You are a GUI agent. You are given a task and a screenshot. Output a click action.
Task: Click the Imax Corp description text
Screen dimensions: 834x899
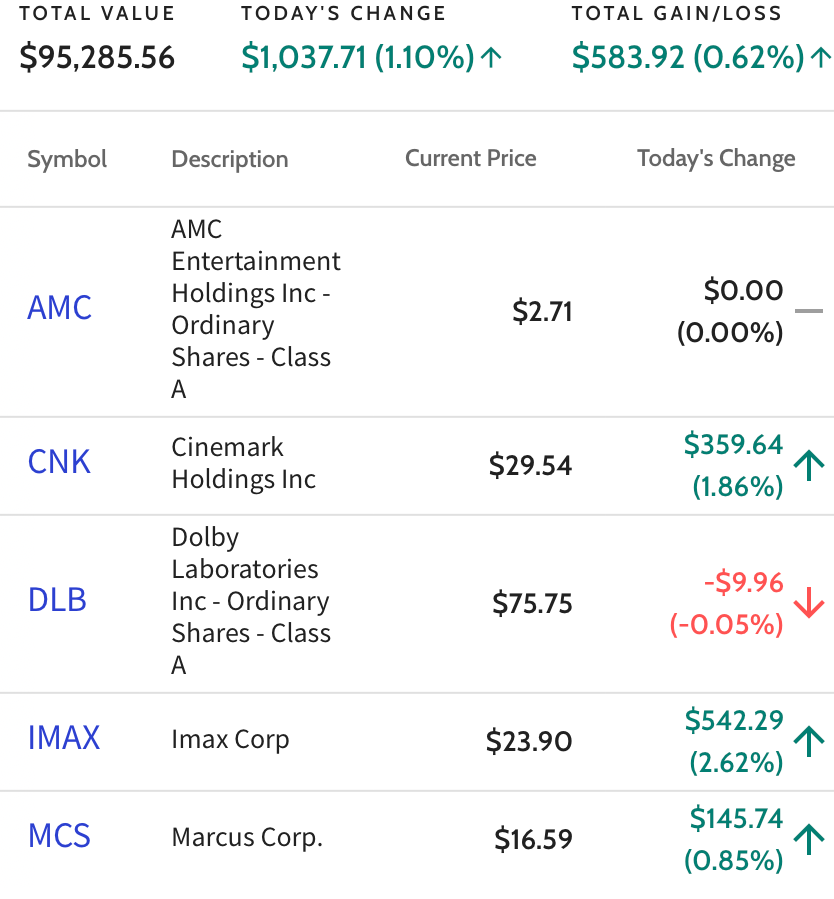tap(230, 740)
